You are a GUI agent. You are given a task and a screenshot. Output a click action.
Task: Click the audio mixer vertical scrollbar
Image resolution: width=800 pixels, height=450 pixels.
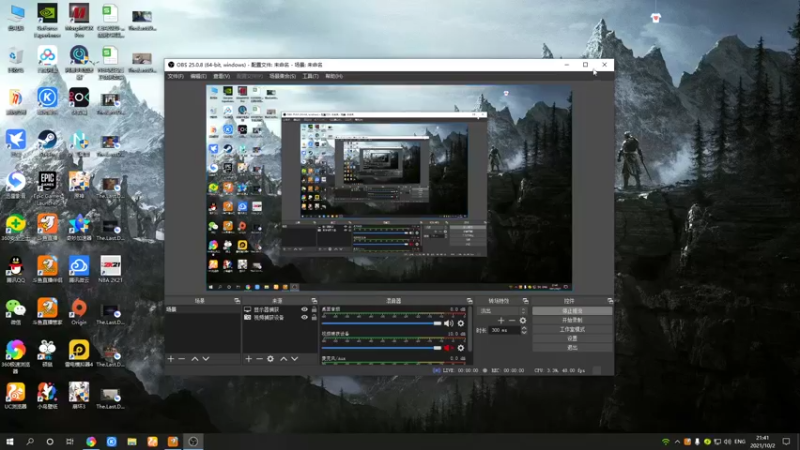pyautogui.click(x=469, y=329)
